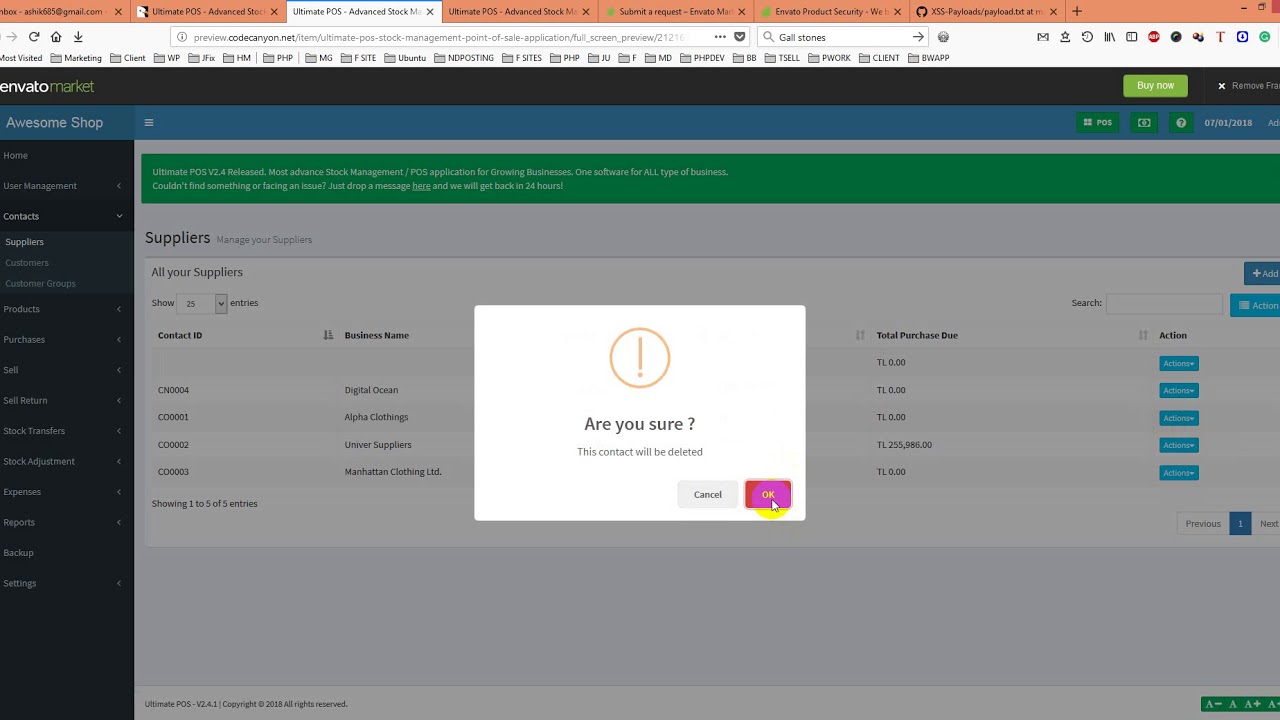Open a new browser tab with plus
This screenshot has height=720, width=1280.
(x=1077, y=11)
